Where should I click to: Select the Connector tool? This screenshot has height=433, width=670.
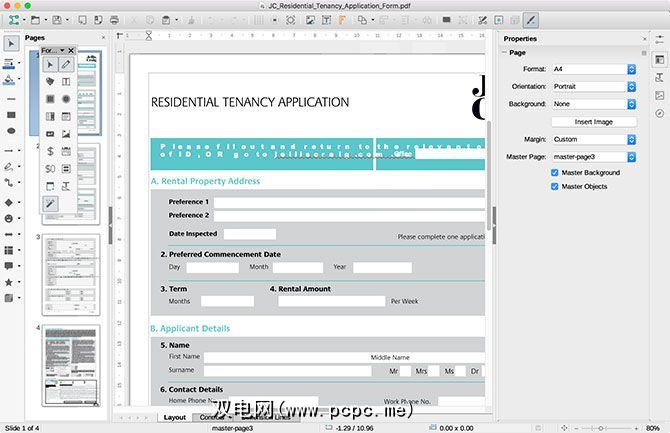pyautogui.click(x=9, y=183)
